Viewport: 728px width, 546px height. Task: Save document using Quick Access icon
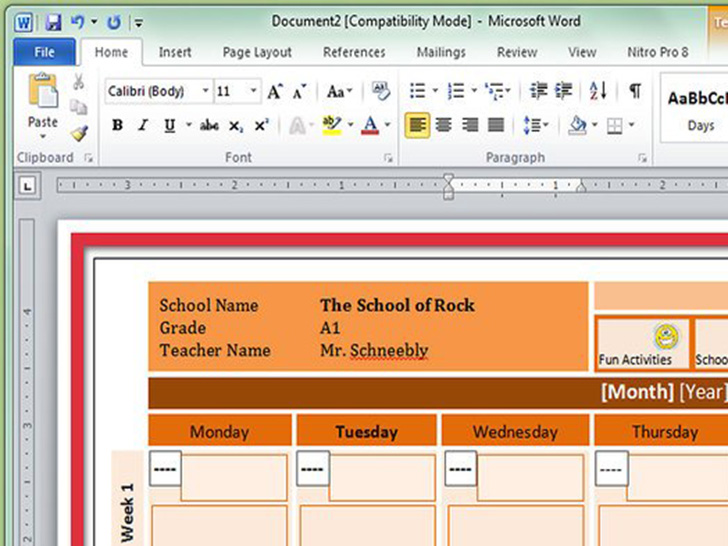53,21
